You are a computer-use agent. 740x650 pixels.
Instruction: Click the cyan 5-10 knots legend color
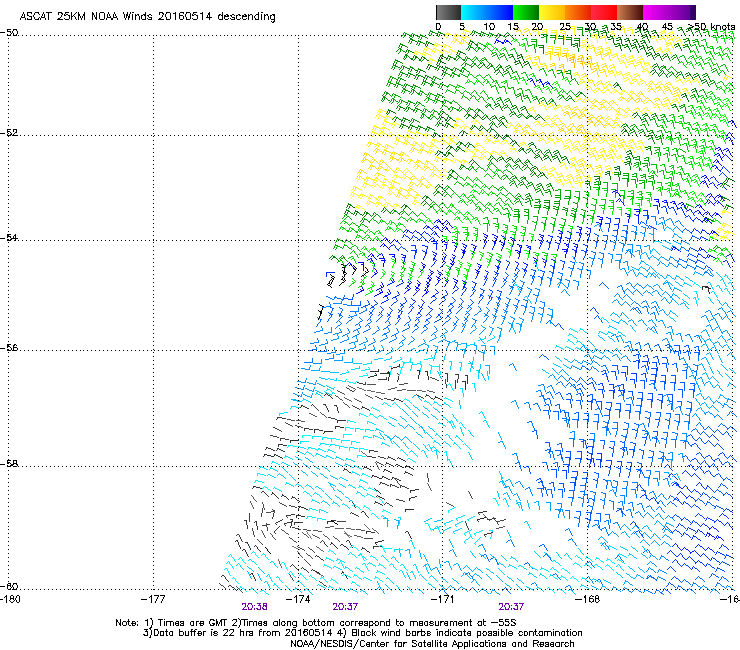coord(474,12)
